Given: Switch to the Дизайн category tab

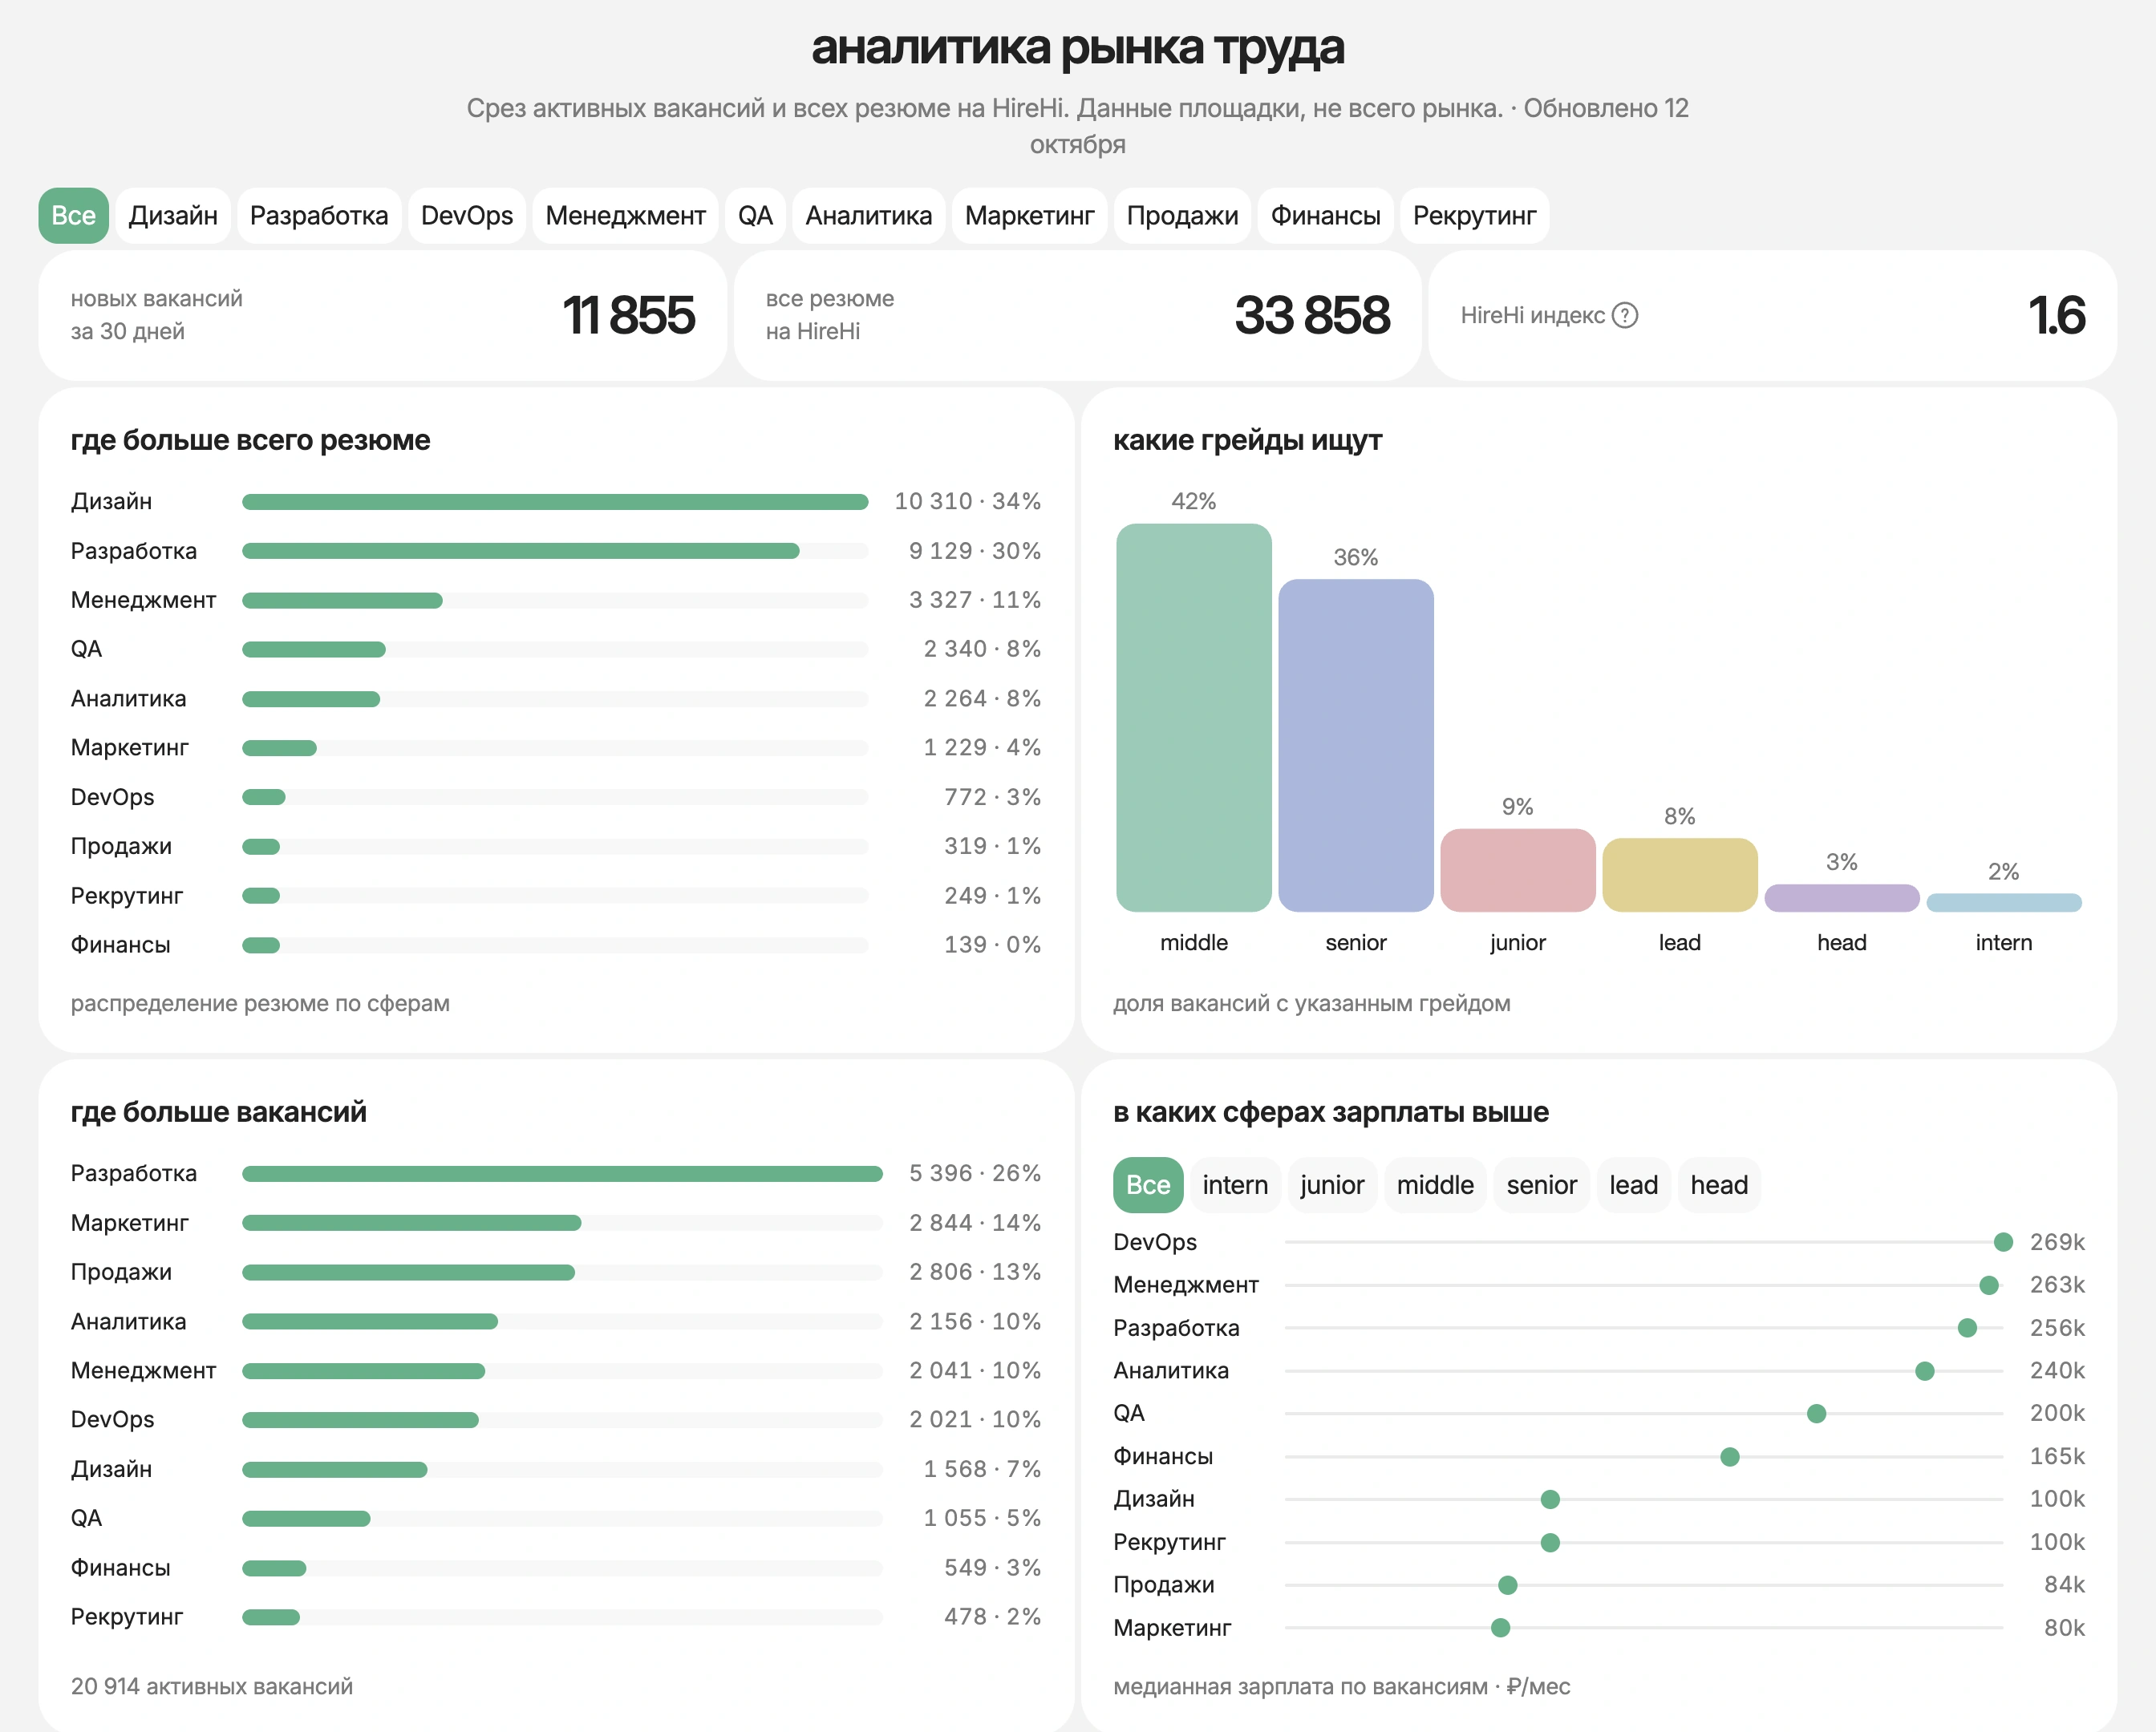Looking at the screenshot, I should (173, 215).
